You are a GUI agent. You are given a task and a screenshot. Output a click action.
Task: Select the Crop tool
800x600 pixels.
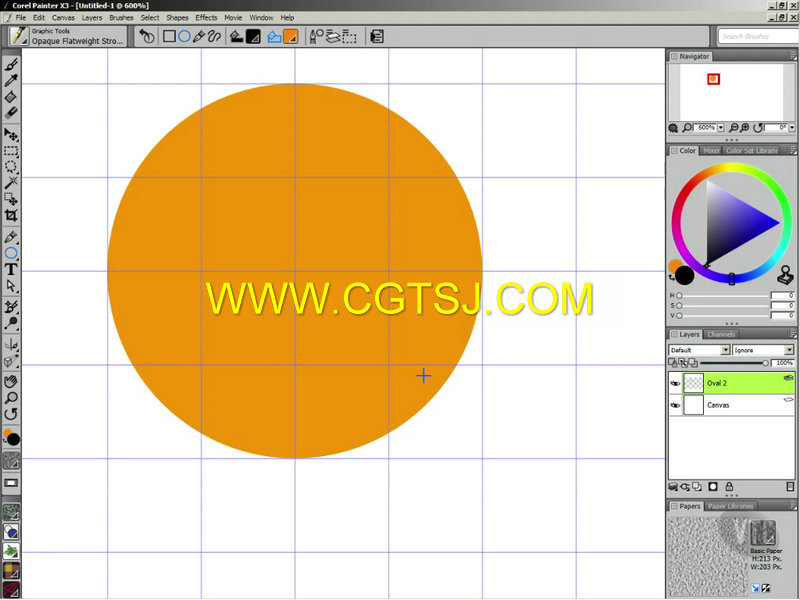coord(11,215)
